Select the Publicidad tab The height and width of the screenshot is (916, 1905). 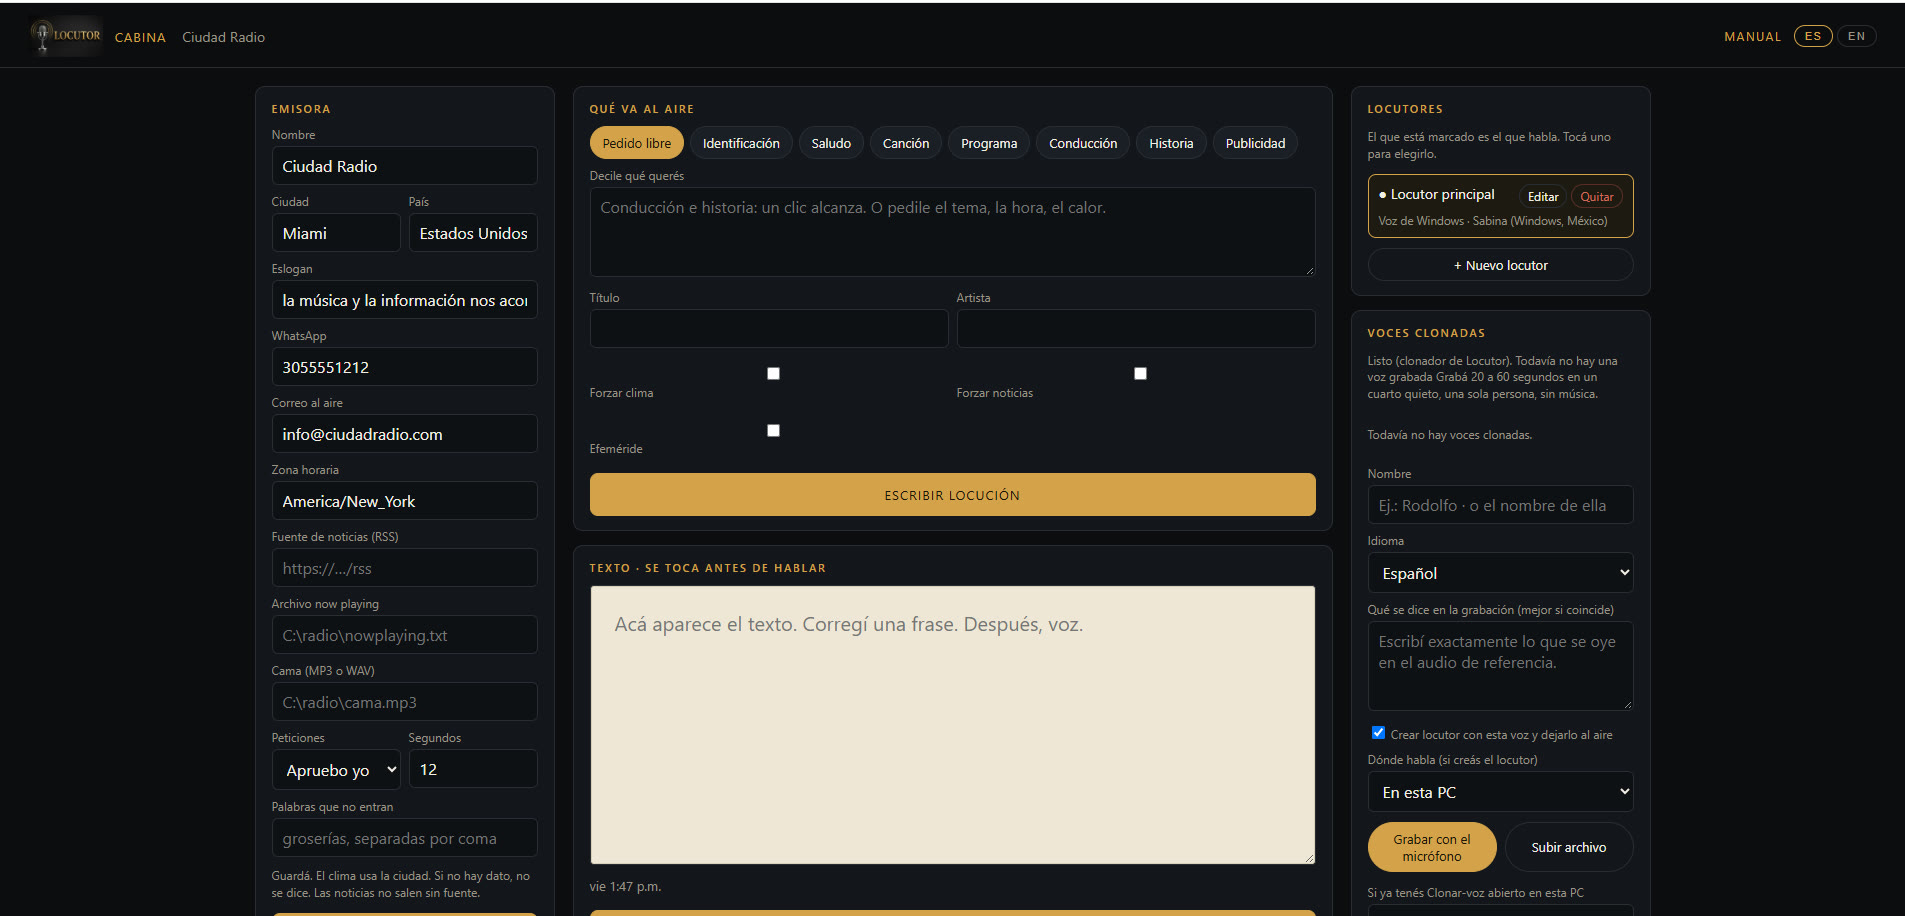click(1255, 143)
